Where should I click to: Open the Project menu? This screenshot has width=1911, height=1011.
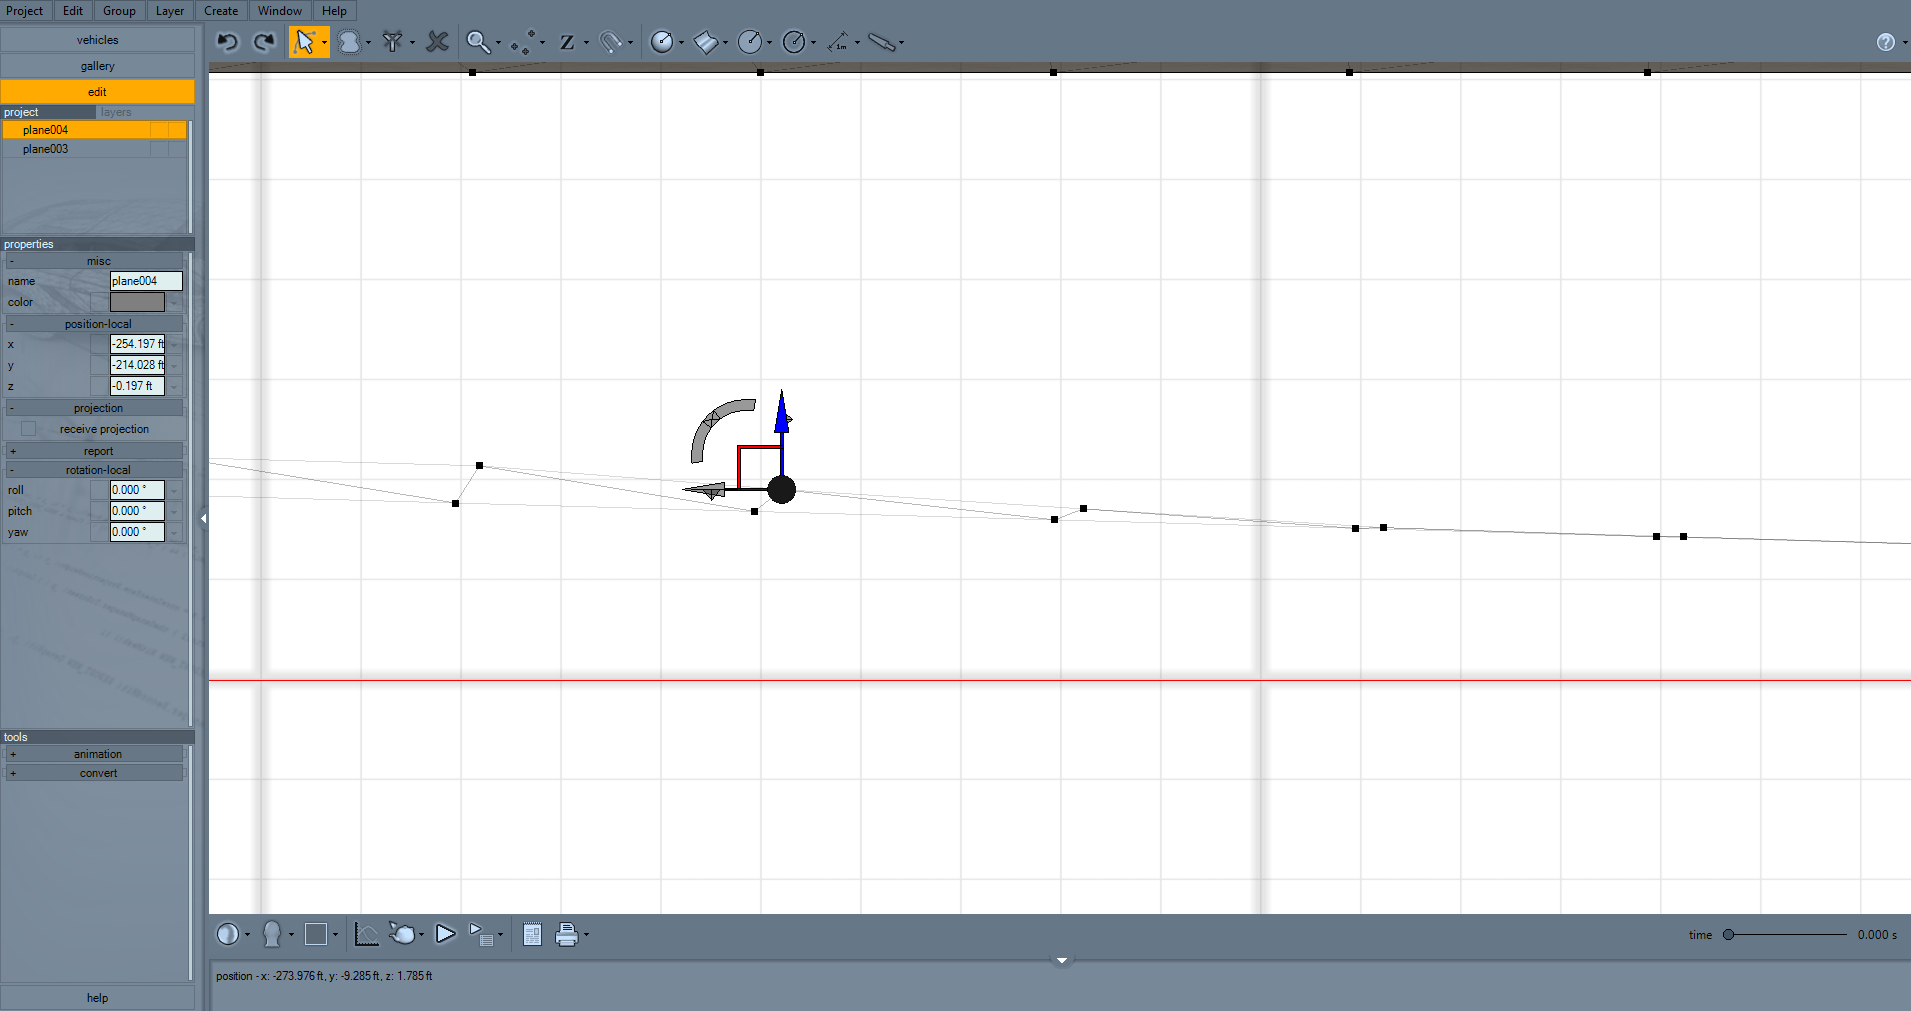coord(24,11)
